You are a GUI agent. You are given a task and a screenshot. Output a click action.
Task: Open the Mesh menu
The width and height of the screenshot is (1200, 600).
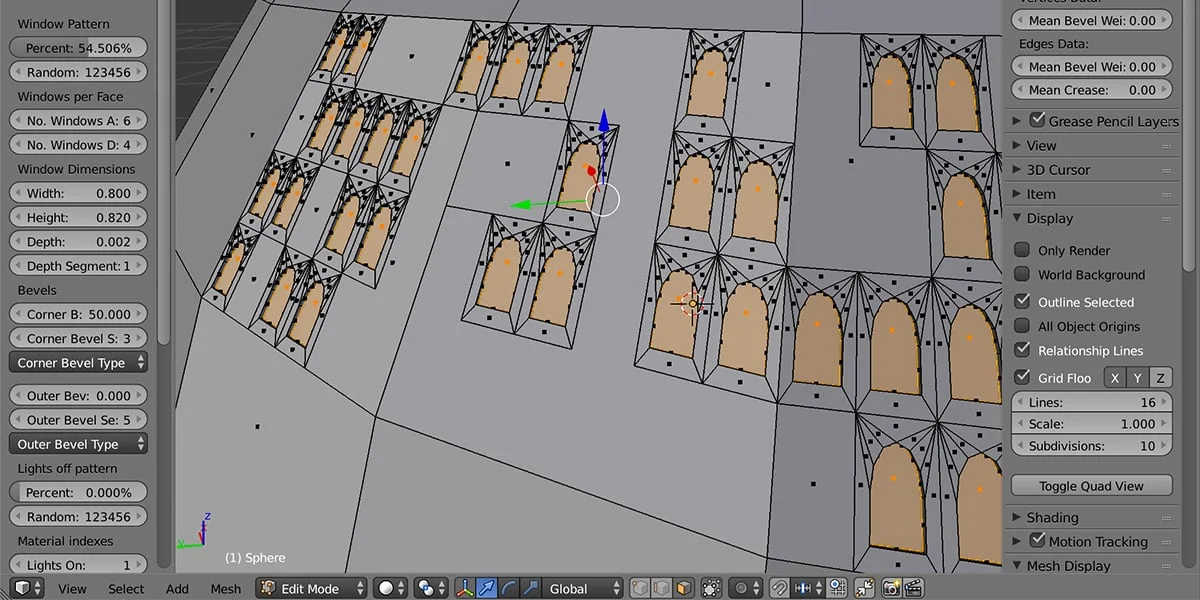pos(225,588)
